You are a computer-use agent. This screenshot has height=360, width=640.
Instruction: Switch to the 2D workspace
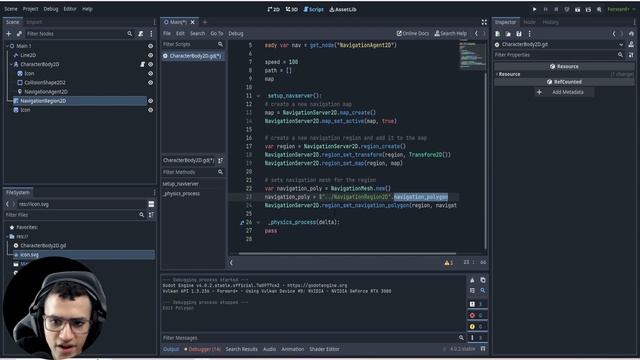(x=273, y=9)
